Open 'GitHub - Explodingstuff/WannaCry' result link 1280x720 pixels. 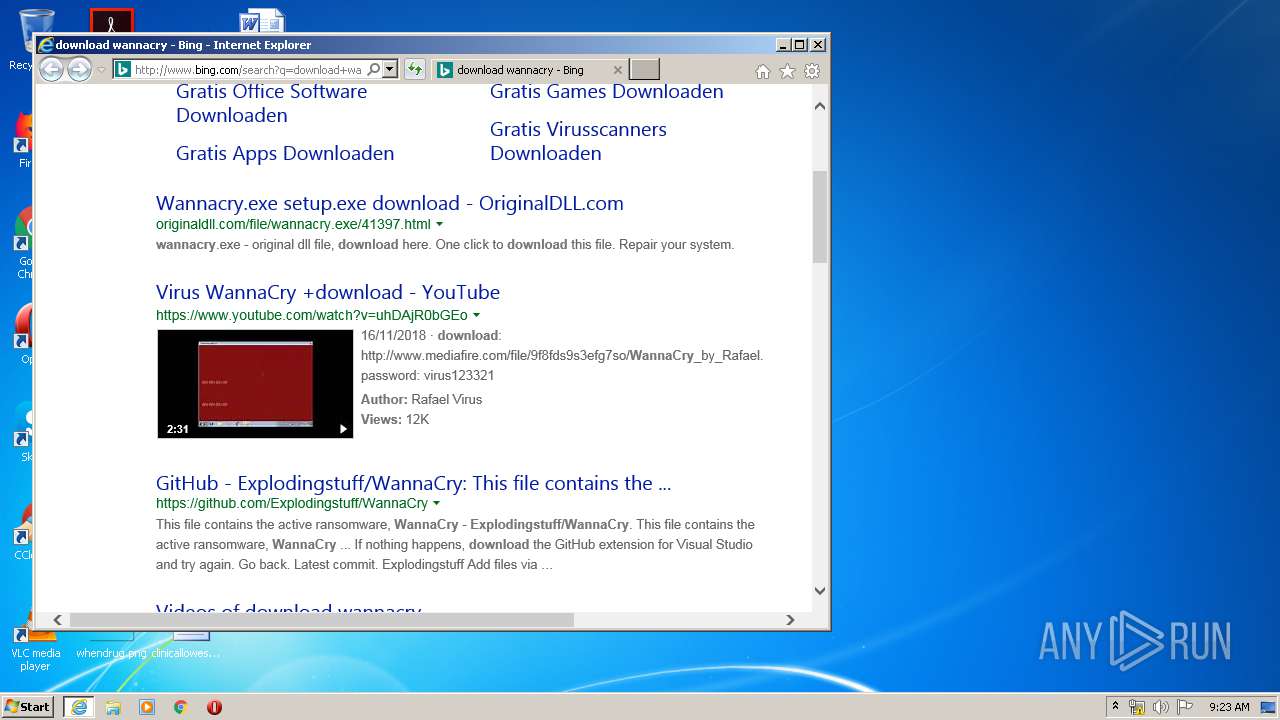pyautogui.click(x=413, y=483)
